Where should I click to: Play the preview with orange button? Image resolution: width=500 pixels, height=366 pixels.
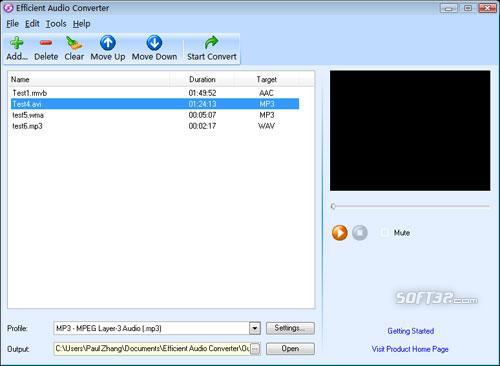tap(340, 232)
